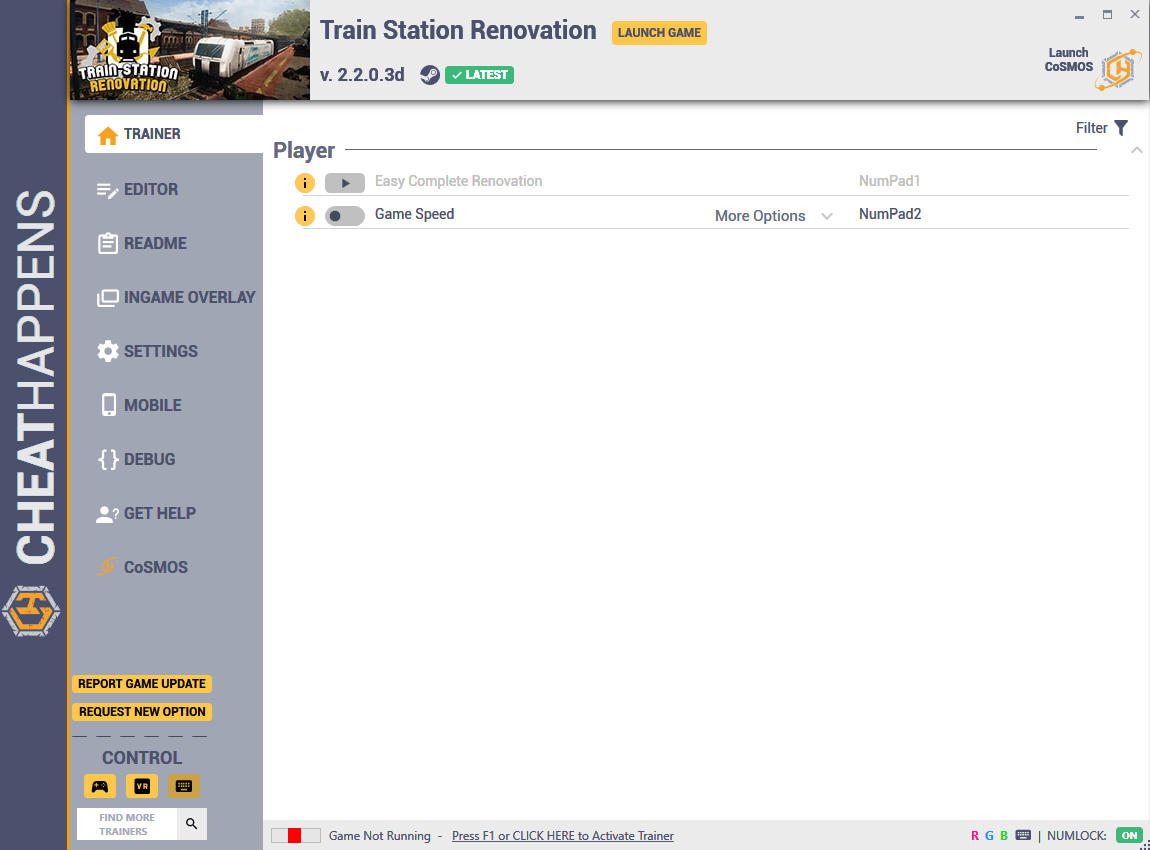Screen dimensions: 1150x850
Task: Select gamepad control mode icon
Action: pyautogui.click(x=100, y=786)
